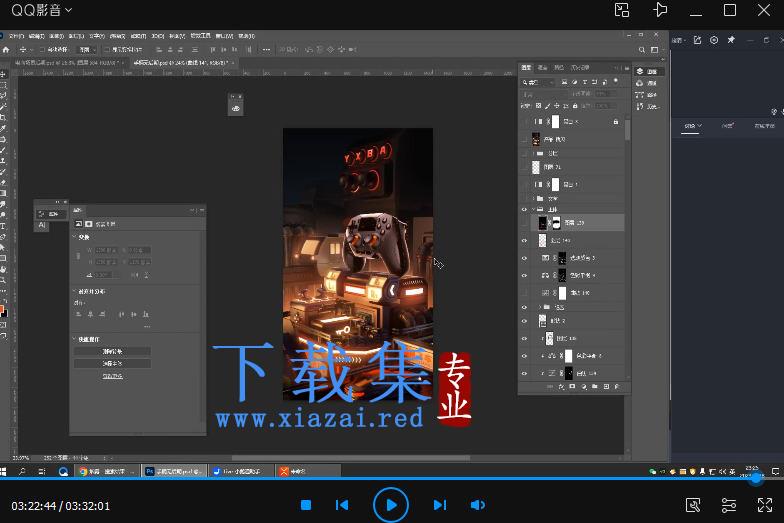Add a layer mask from panel bottom
784x523 pixels.
tap(572, 387)
